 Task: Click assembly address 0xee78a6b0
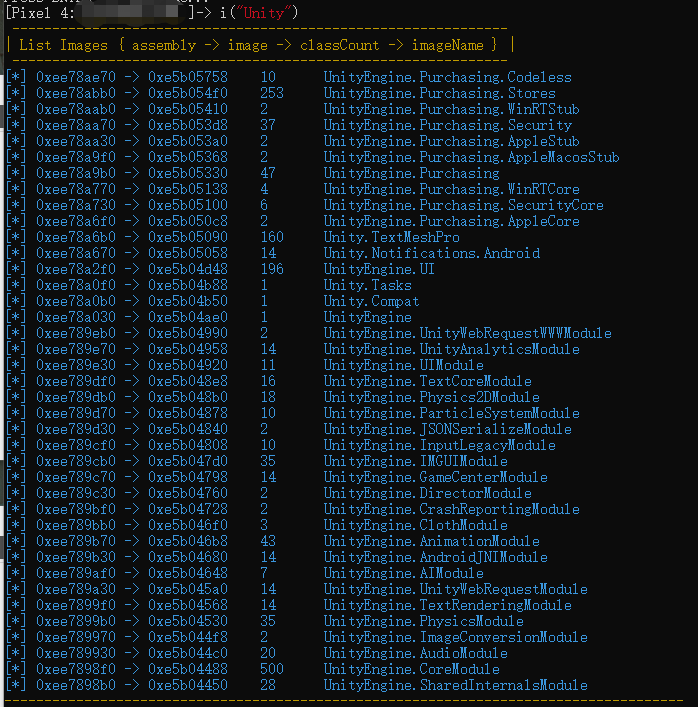click(76, 237)
